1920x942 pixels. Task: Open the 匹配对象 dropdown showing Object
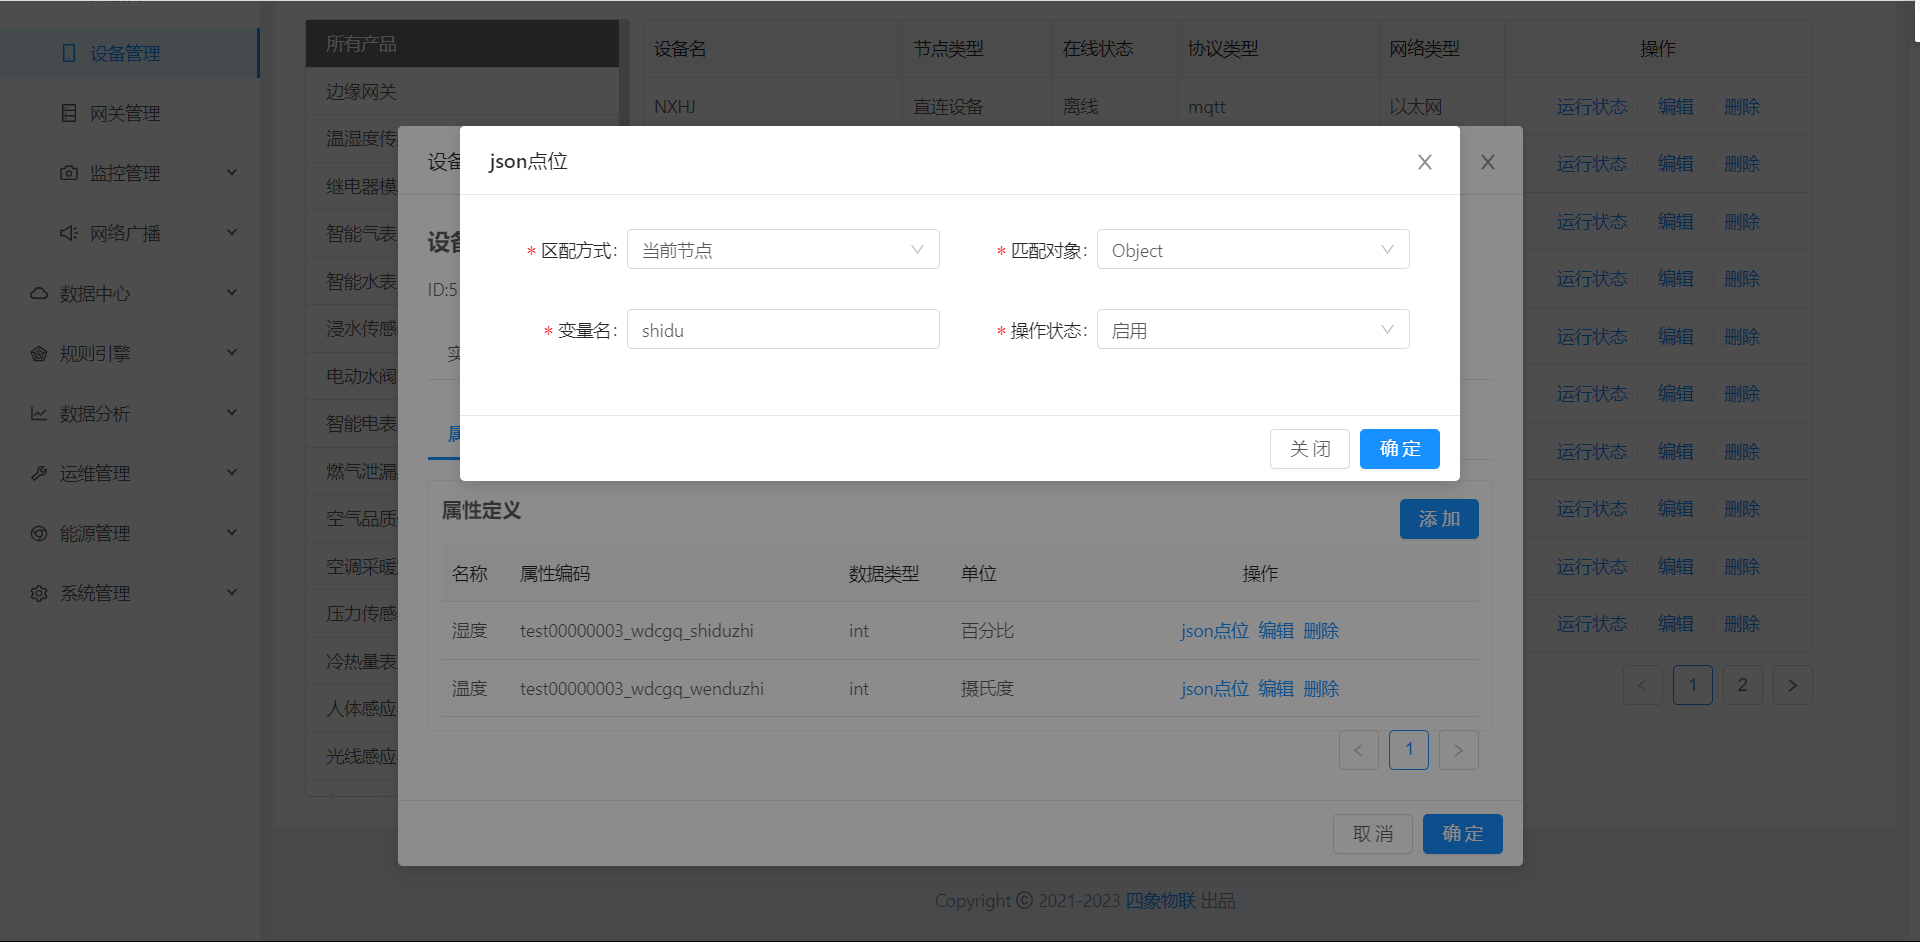coord(1253,249)
